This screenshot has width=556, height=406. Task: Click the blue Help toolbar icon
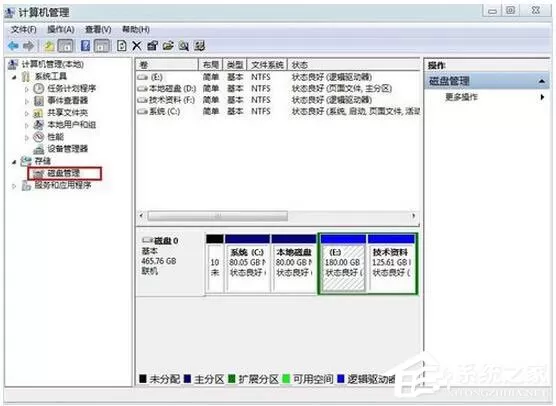[x=85, y=46]
